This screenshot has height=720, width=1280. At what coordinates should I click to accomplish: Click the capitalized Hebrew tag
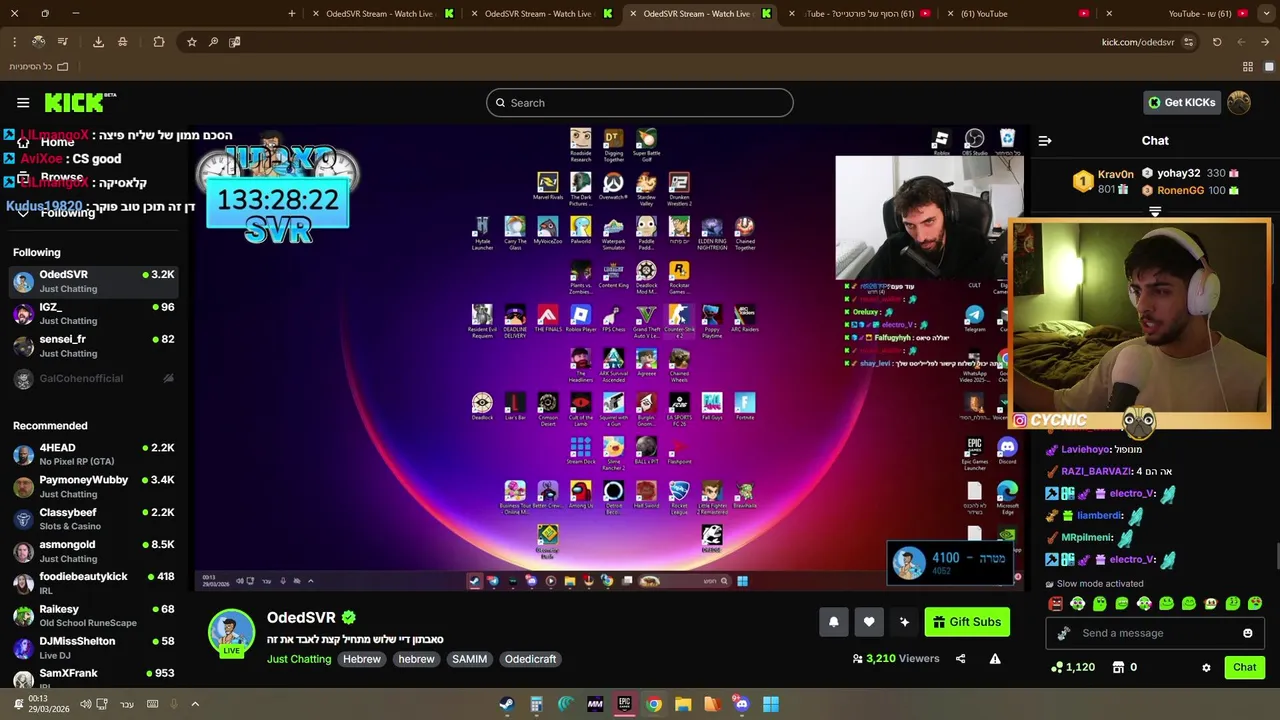coord(362,659)
